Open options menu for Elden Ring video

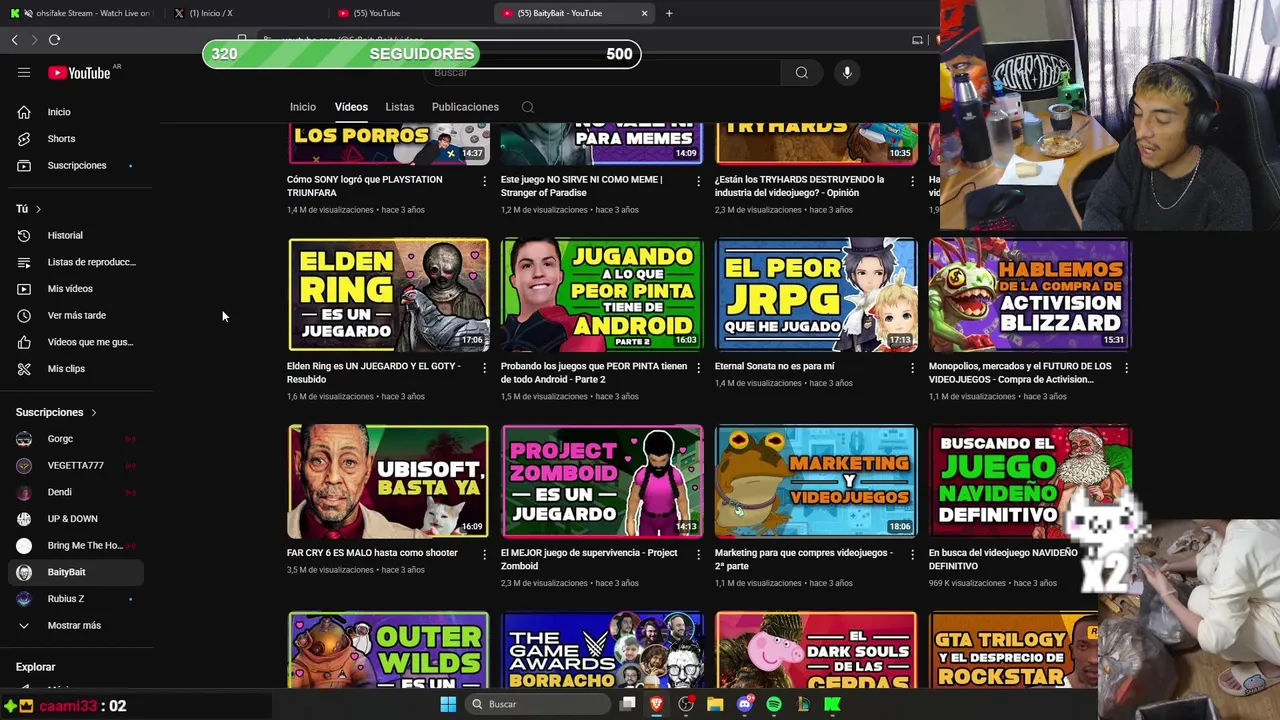click(x=484, y=368)
